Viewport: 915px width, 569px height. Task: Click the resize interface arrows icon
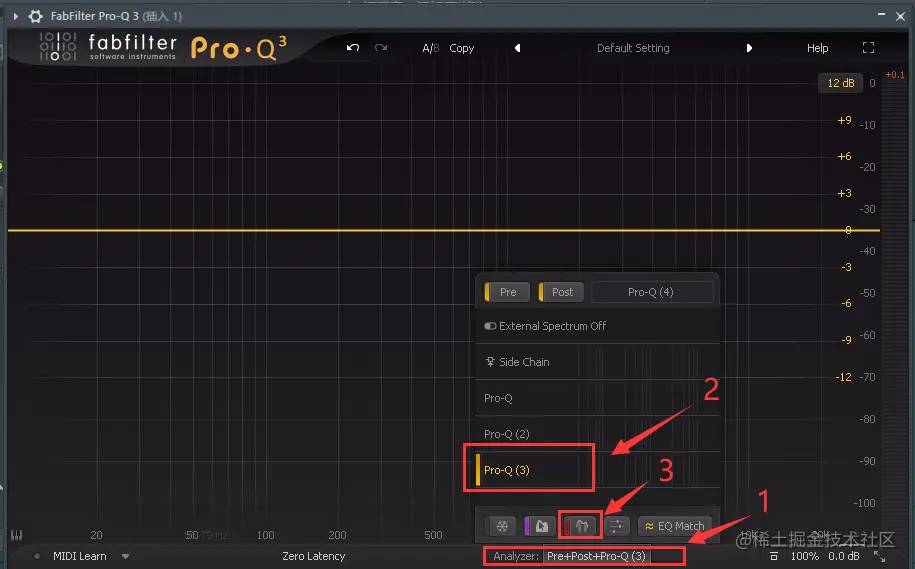(x=879, y=556)
